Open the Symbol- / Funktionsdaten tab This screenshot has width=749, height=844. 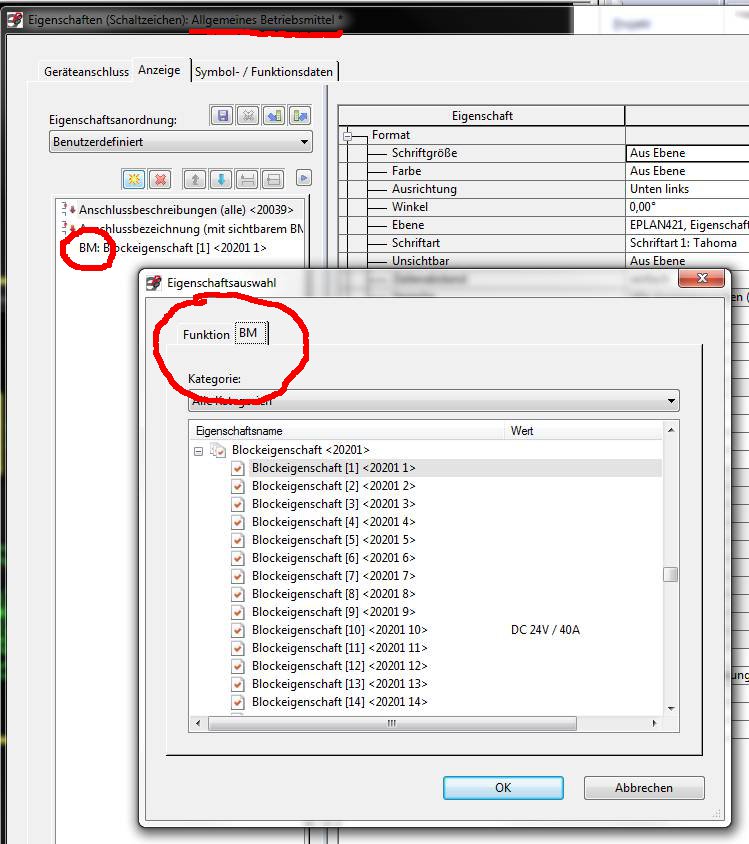(x=264, y=72)
